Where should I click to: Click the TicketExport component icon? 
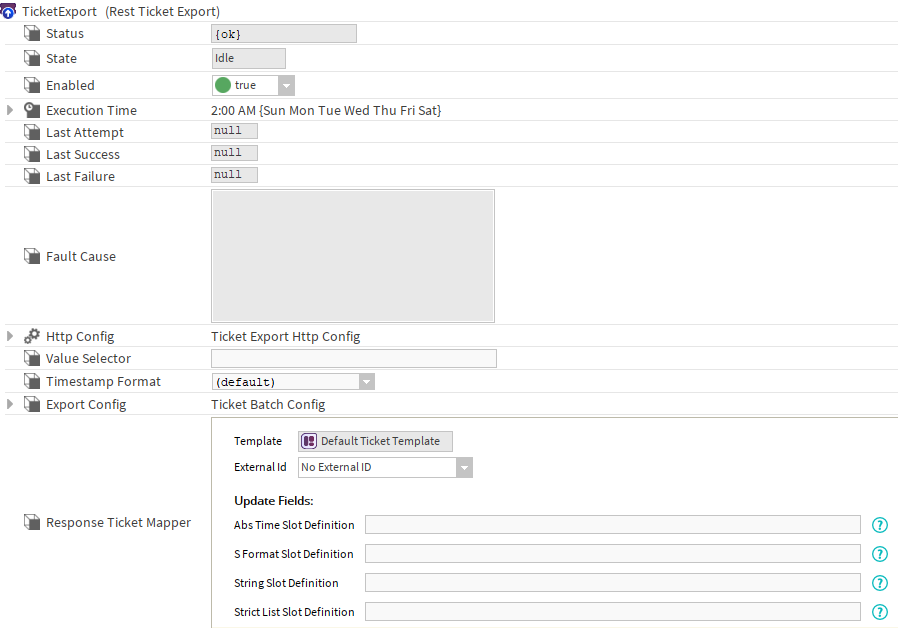8,11
